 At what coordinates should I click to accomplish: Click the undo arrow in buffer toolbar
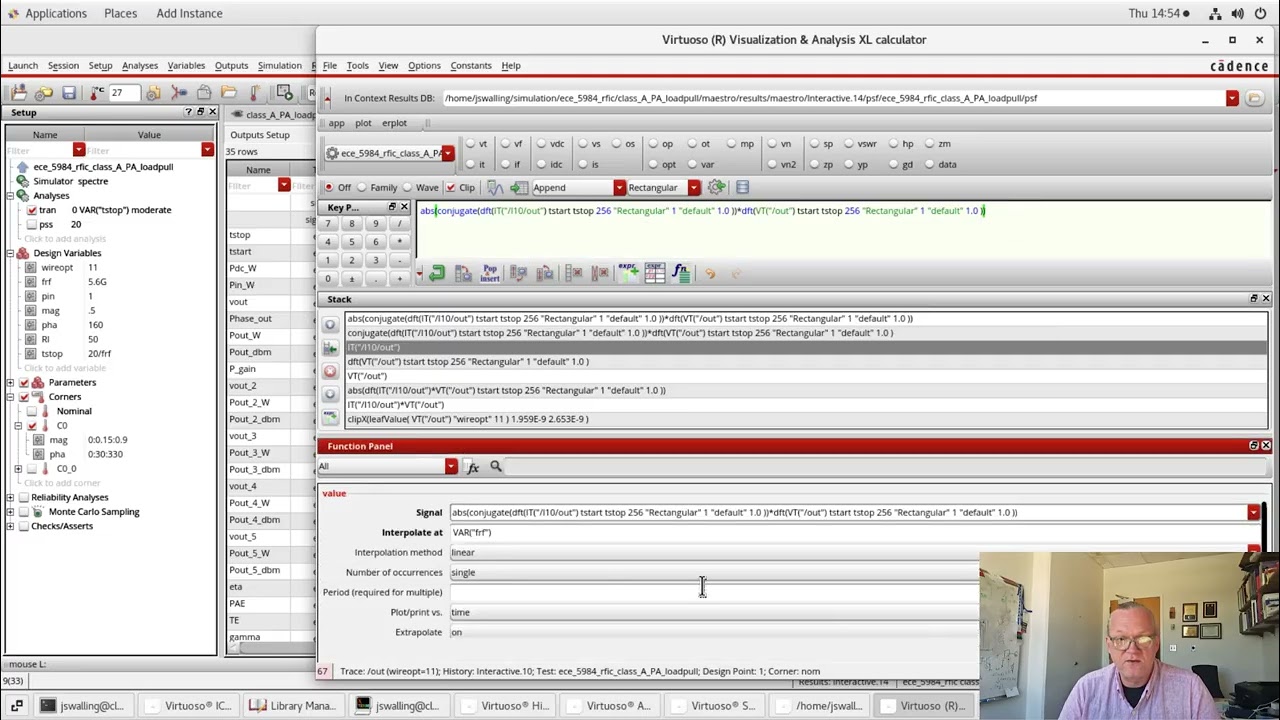[x=709, y=273]
